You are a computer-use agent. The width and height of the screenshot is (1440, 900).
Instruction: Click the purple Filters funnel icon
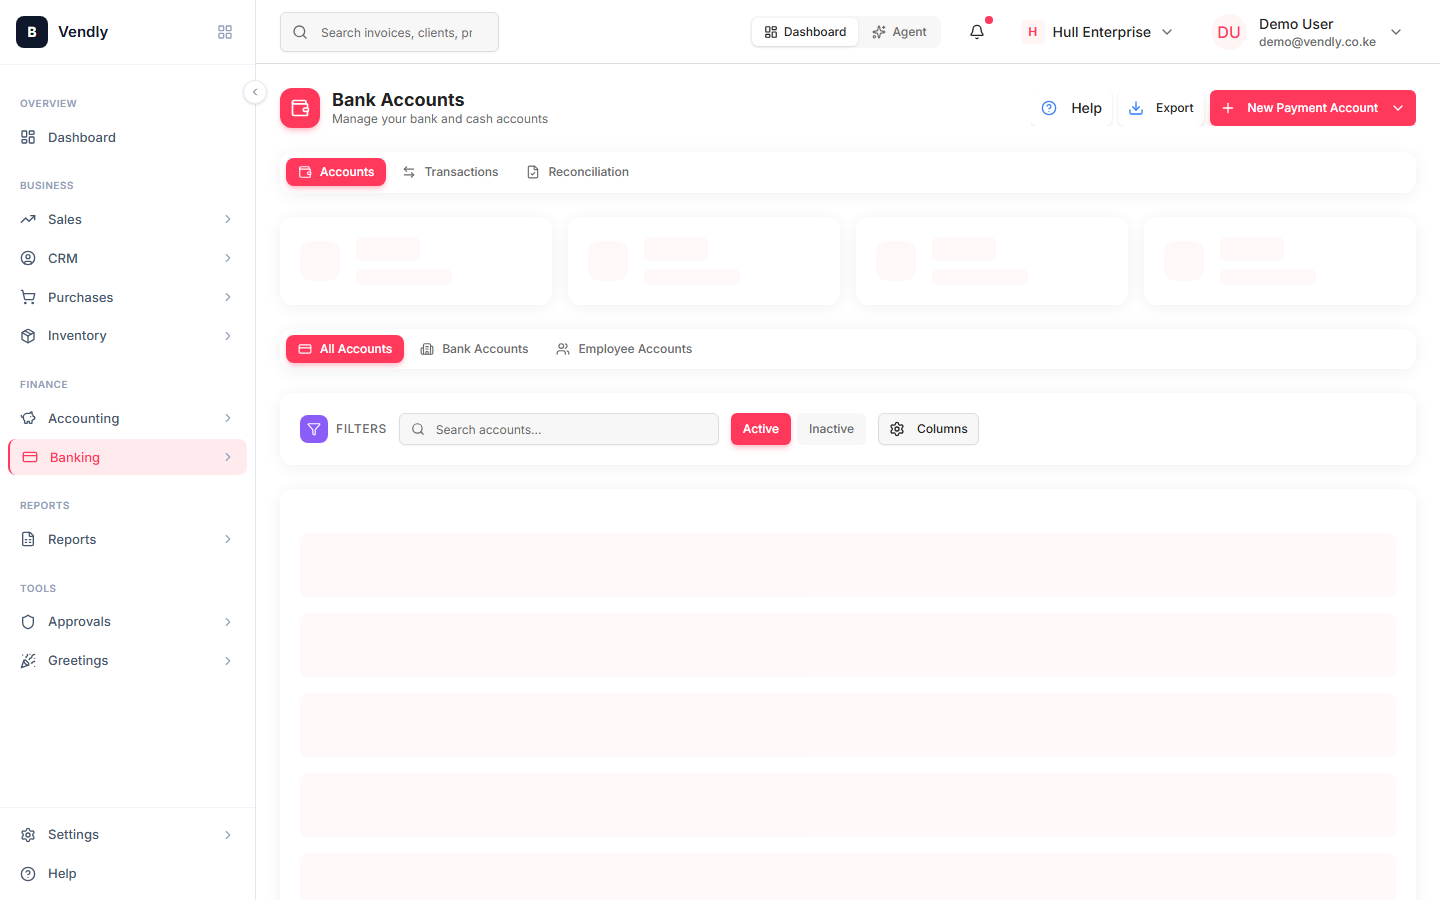(x=314, y=429)
